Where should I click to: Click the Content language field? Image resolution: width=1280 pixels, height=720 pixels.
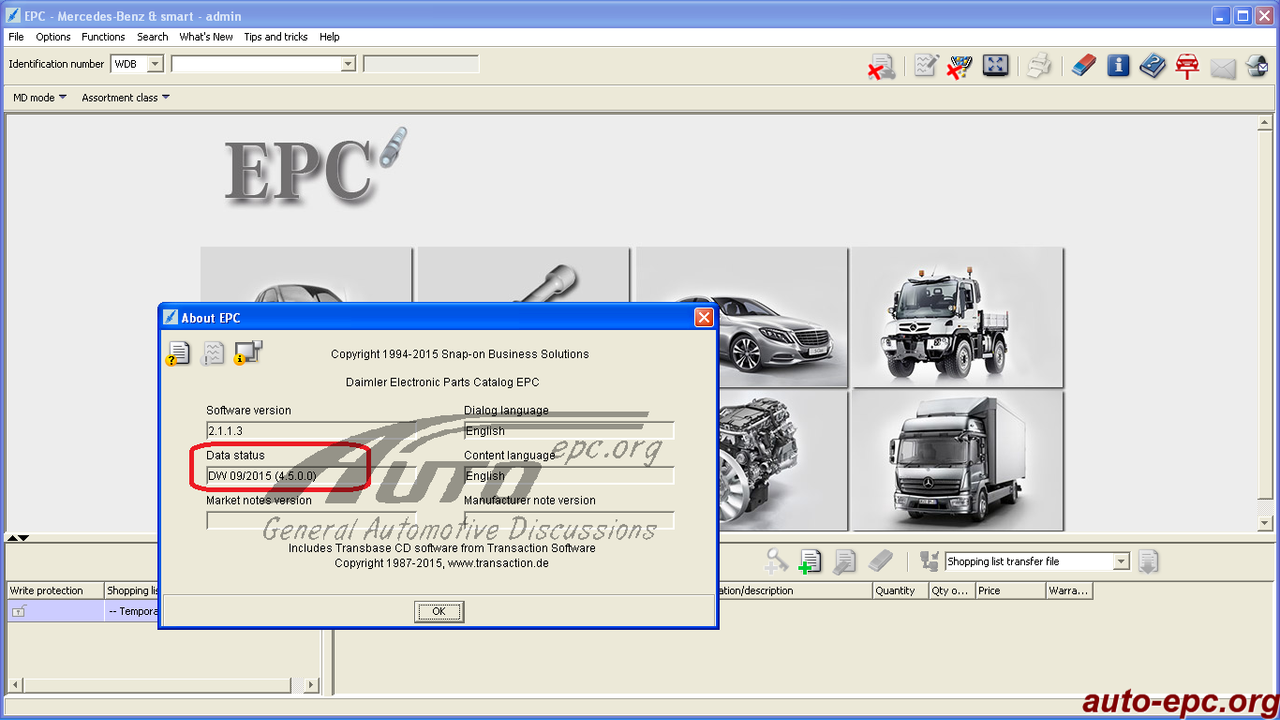pyautogui.click(x=569, y=476)
